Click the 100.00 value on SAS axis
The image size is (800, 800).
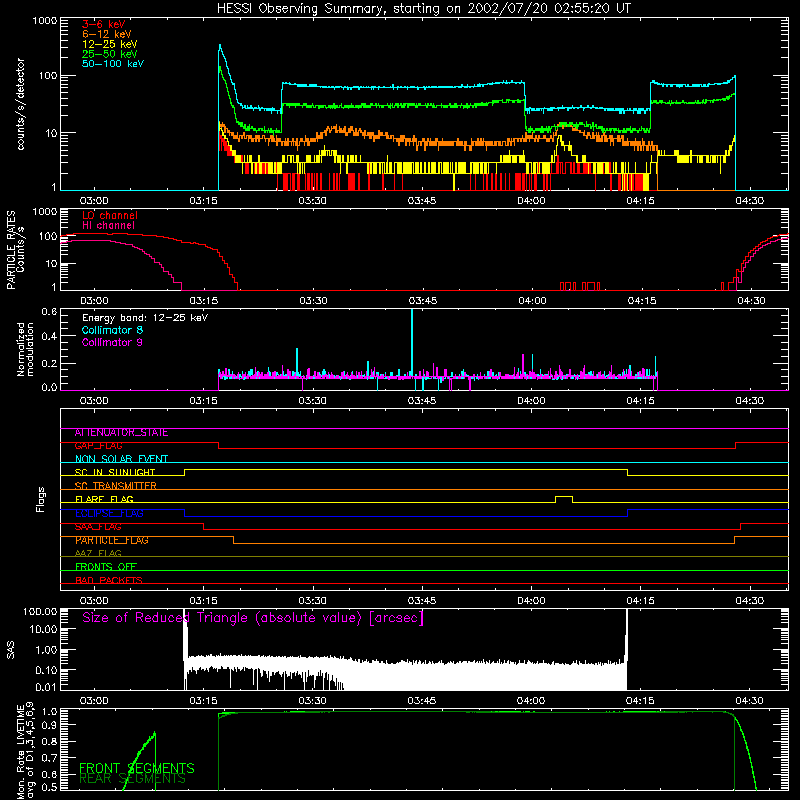pos(40,611)
